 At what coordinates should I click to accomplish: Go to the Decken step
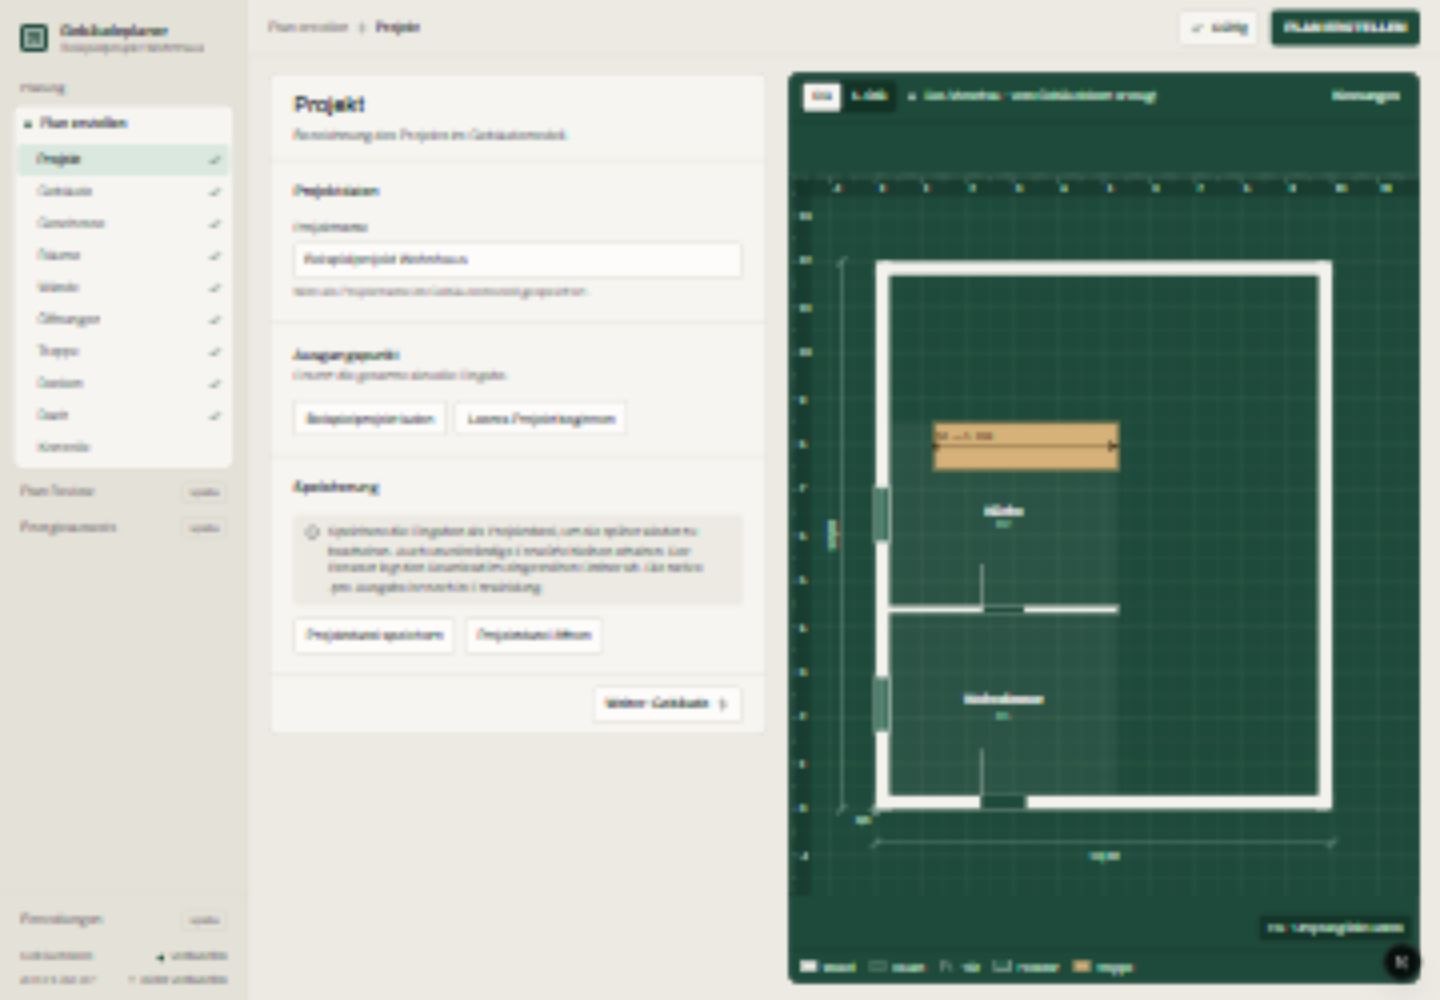point(124,383)
